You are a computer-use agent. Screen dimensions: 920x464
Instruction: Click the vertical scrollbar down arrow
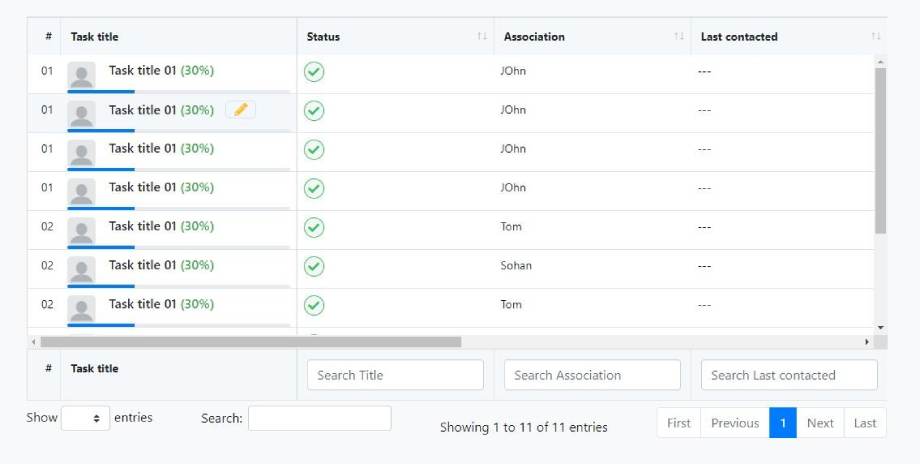coord(880,327)
